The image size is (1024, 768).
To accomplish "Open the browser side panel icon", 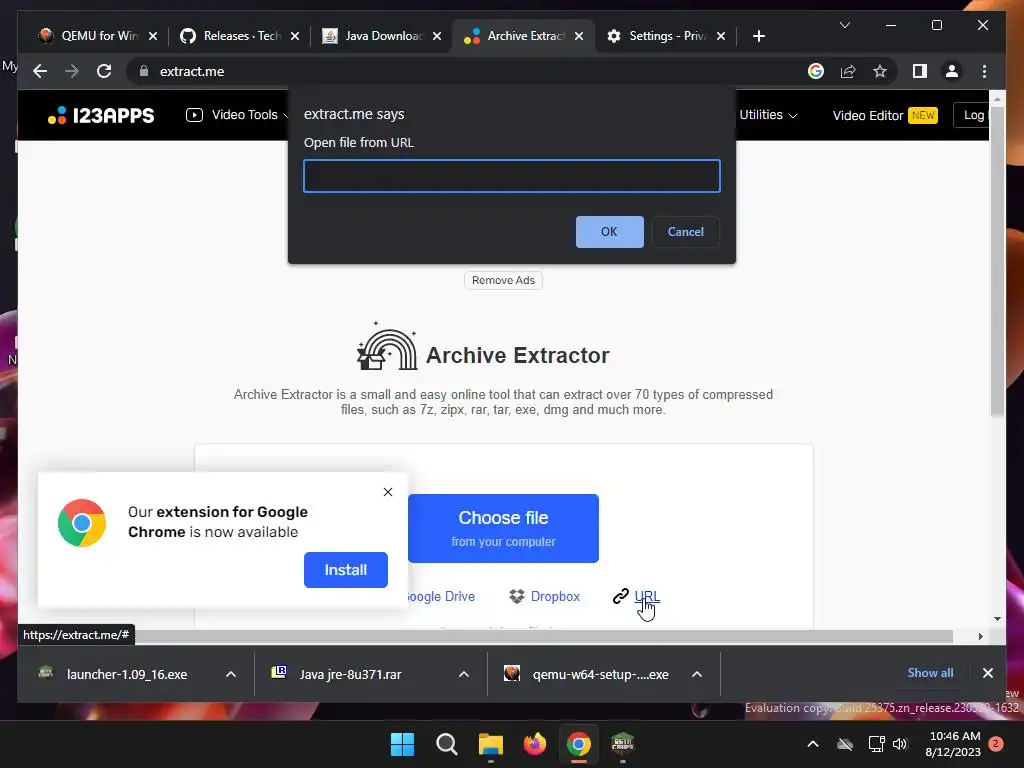I will (920, 71).
